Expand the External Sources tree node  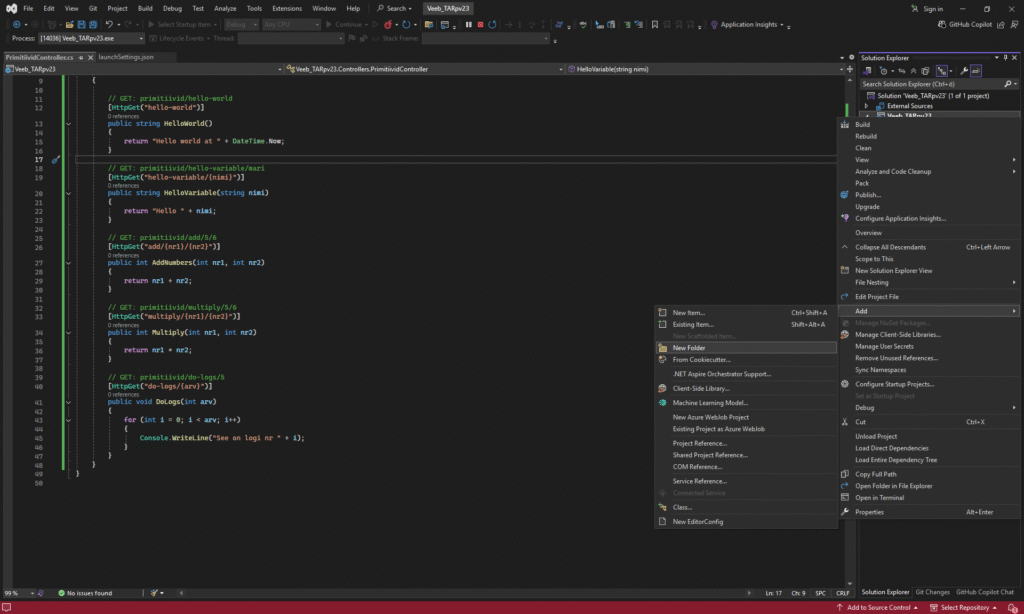point(867,106)
